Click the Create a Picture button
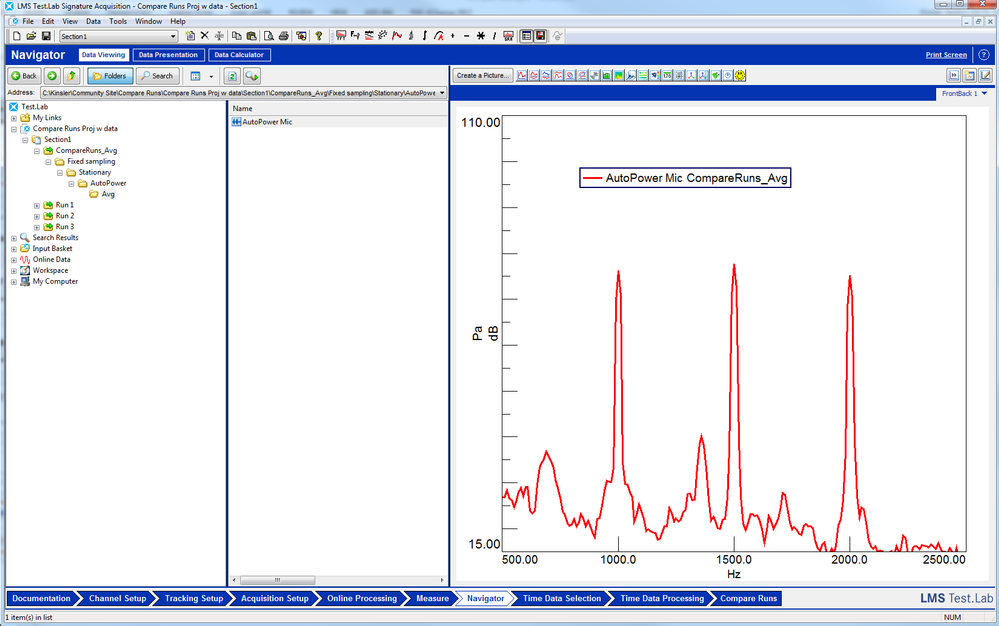Viewport: 999px width, 626px height. coord(483,75)
